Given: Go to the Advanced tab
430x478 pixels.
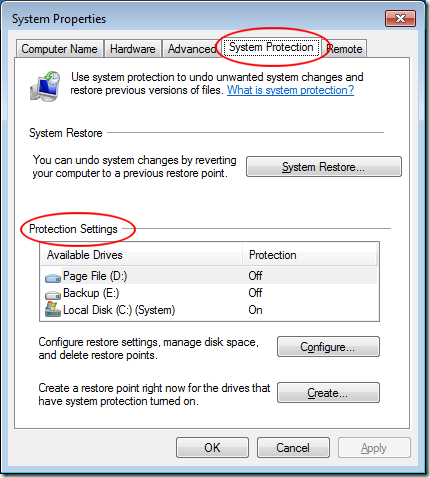Looking at the screenshot, I should (192, 49).
